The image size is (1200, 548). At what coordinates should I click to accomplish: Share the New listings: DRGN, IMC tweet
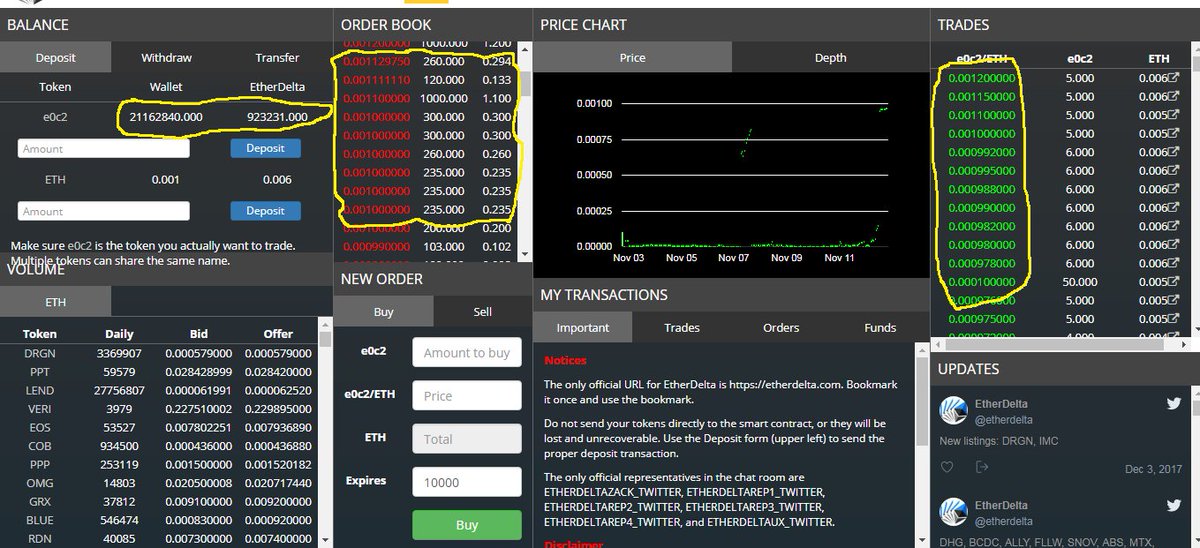982,467
